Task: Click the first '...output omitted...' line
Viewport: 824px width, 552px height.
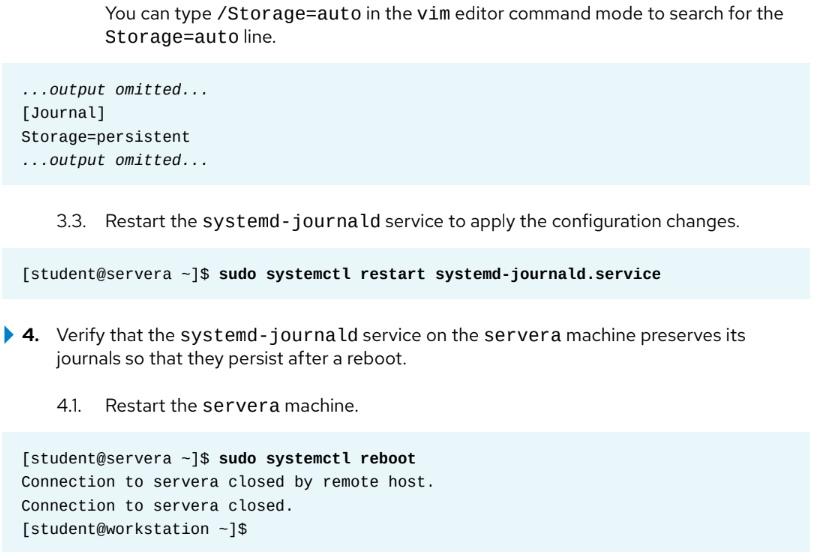Action: [x=115, y=90]
